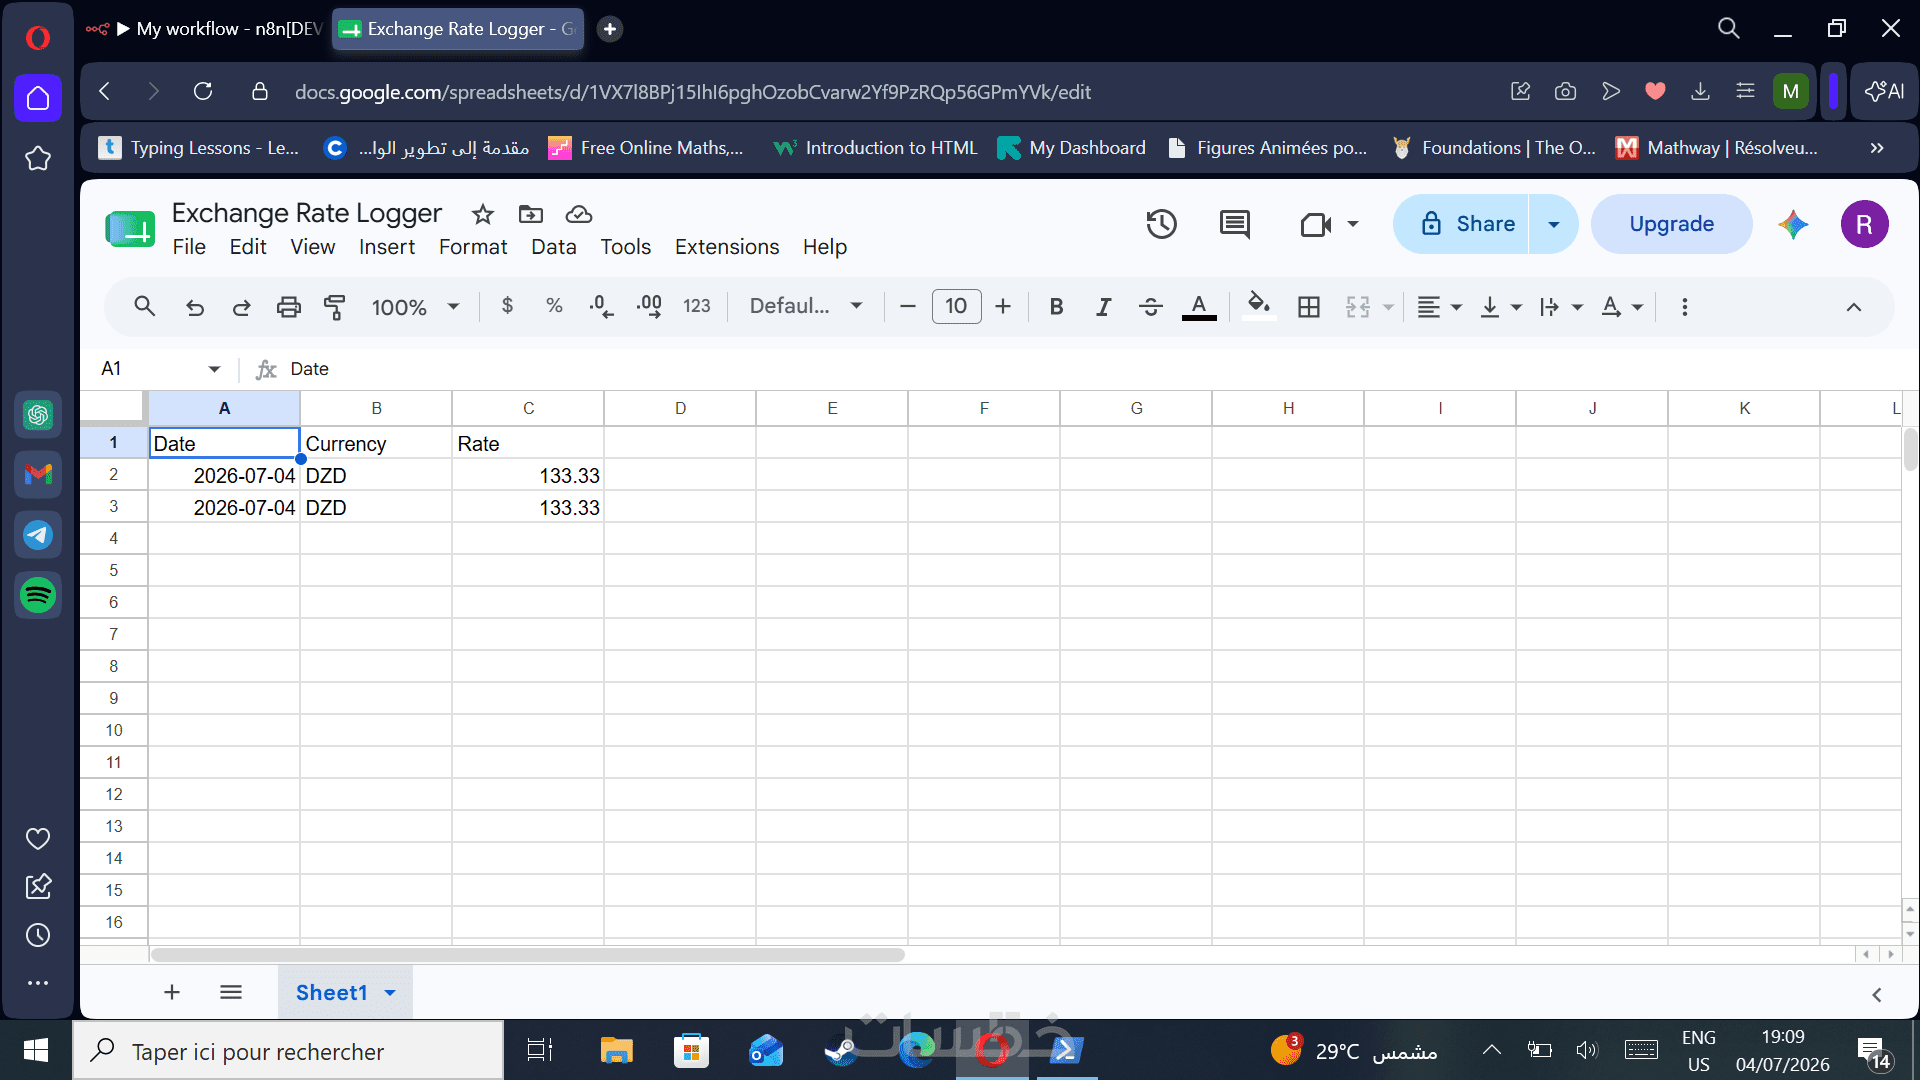The image size is (1920, 1080).
Task: Expand merge cells options arrow
Action: coord(1388,307)
